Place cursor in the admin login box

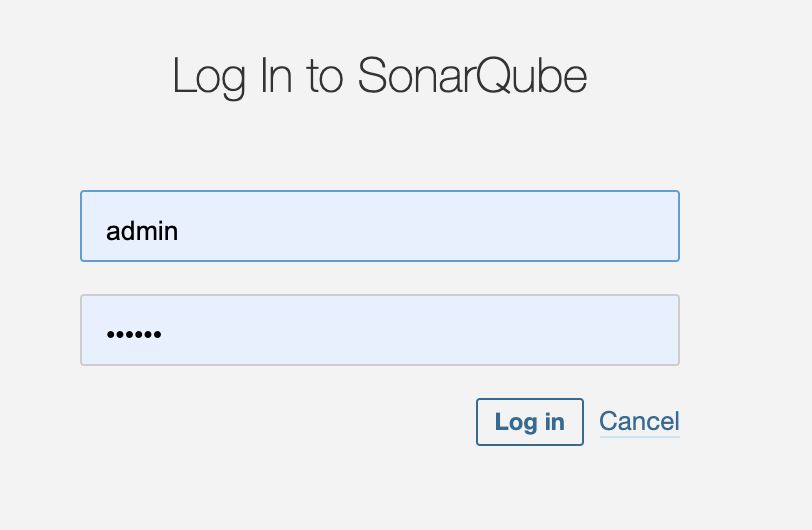pyautogui.click(x=380, y=227)
